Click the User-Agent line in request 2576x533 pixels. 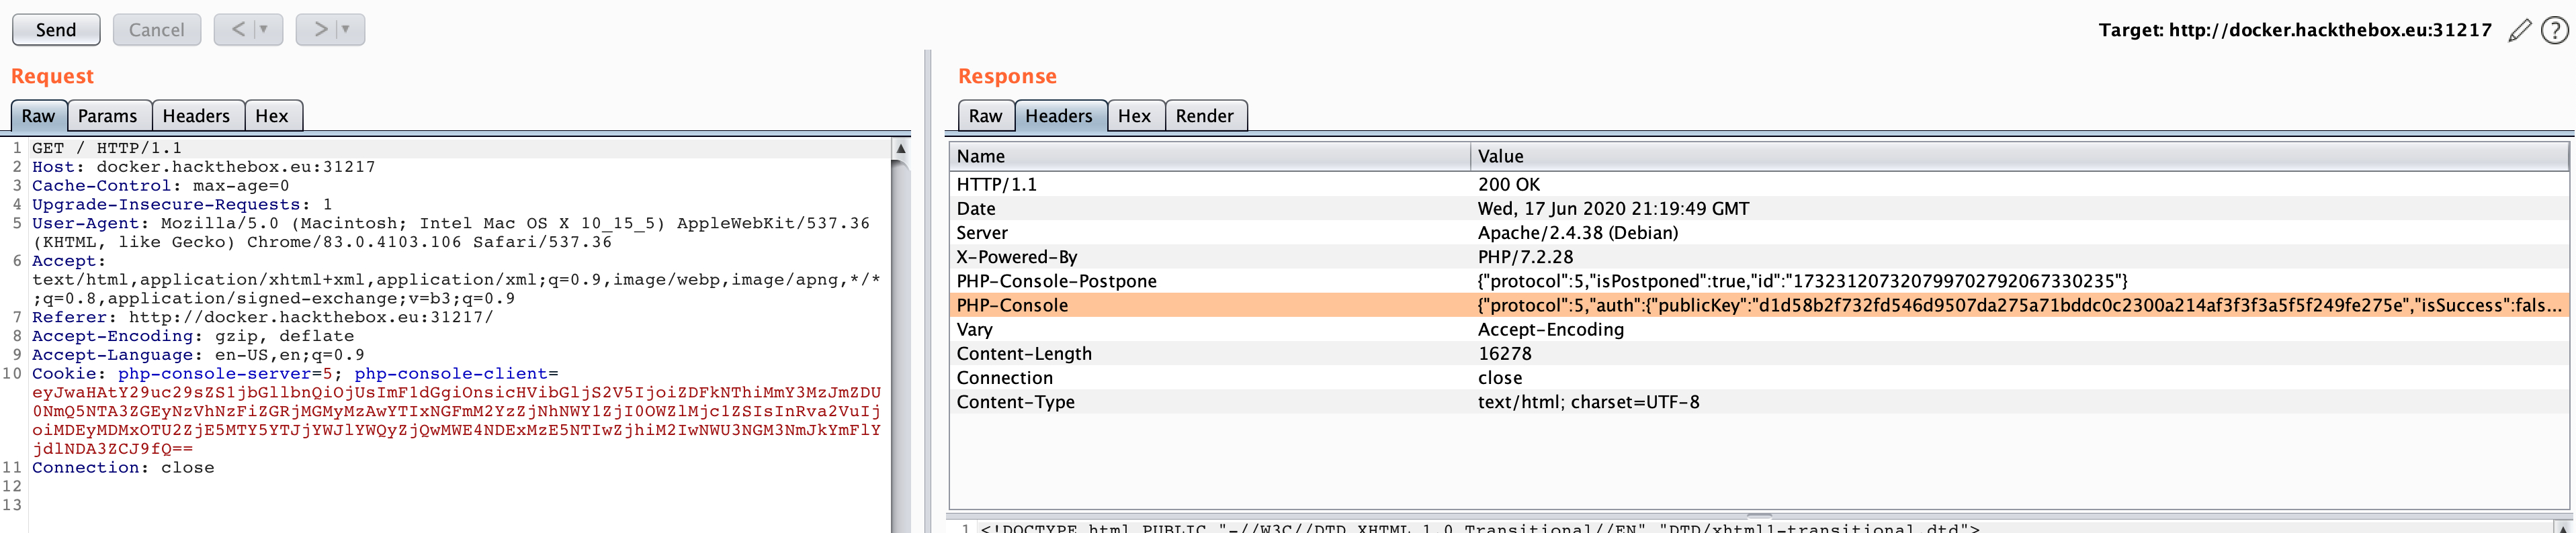click(451, 233)
